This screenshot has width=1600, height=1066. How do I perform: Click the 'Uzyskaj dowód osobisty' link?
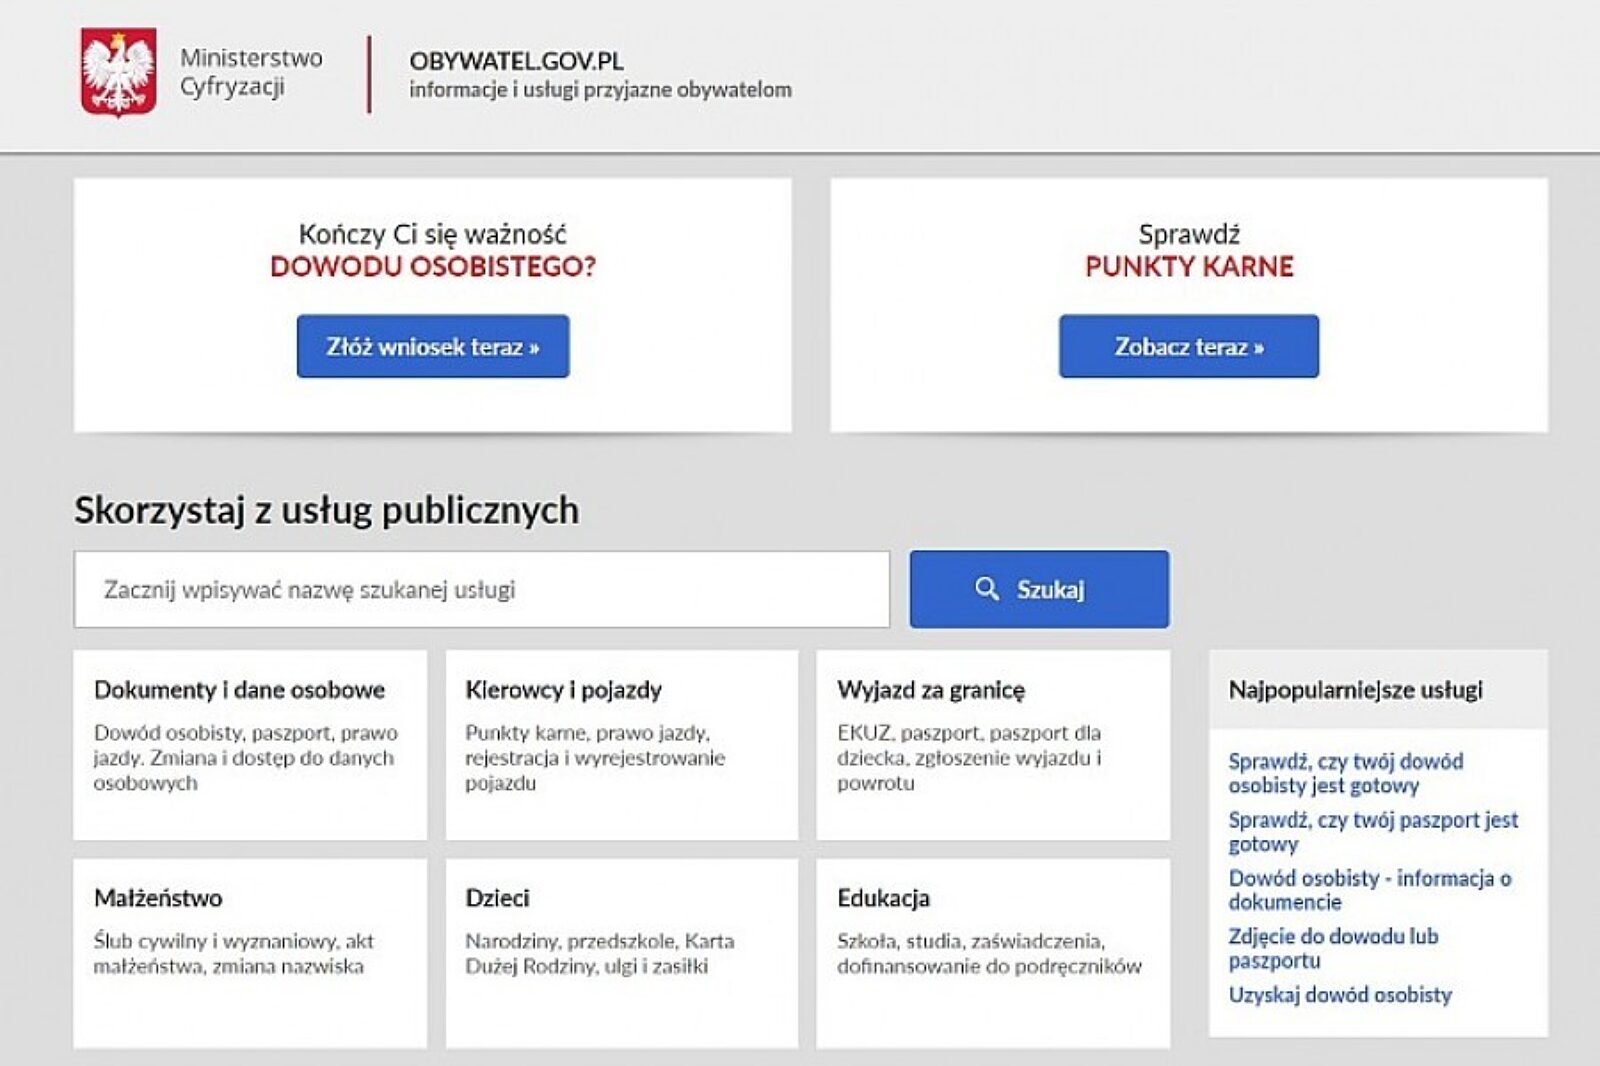click(1339, 995)
